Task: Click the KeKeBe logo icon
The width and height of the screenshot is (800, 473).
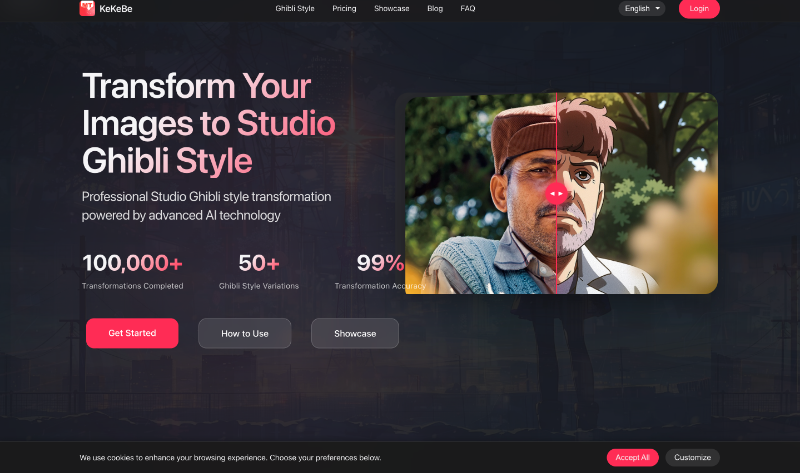Action: click(87, 8)
